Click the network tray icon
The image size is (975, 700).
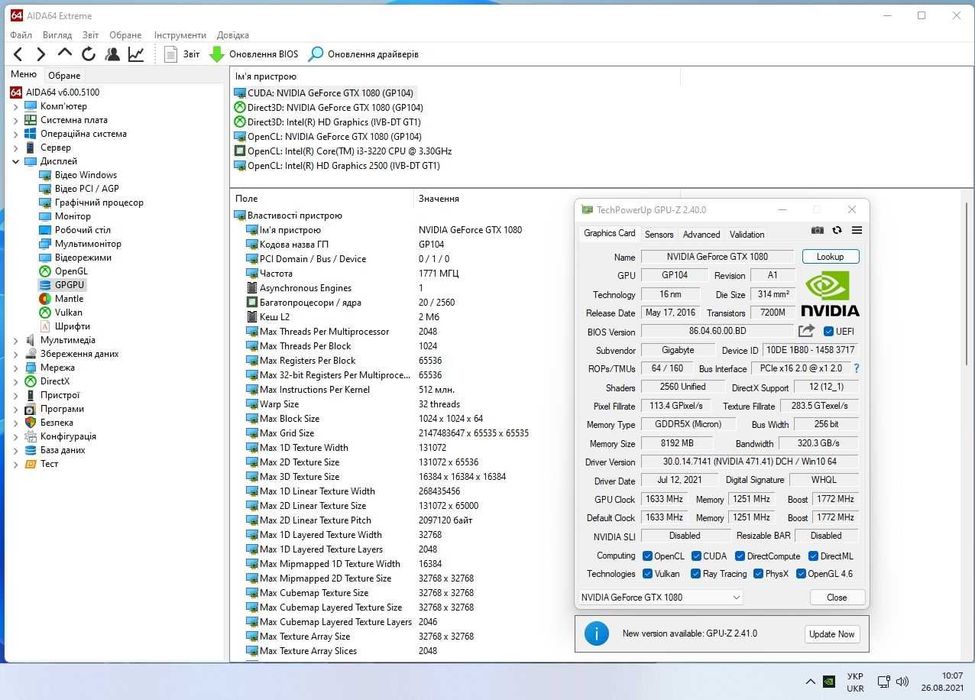(x=883, y=682)
